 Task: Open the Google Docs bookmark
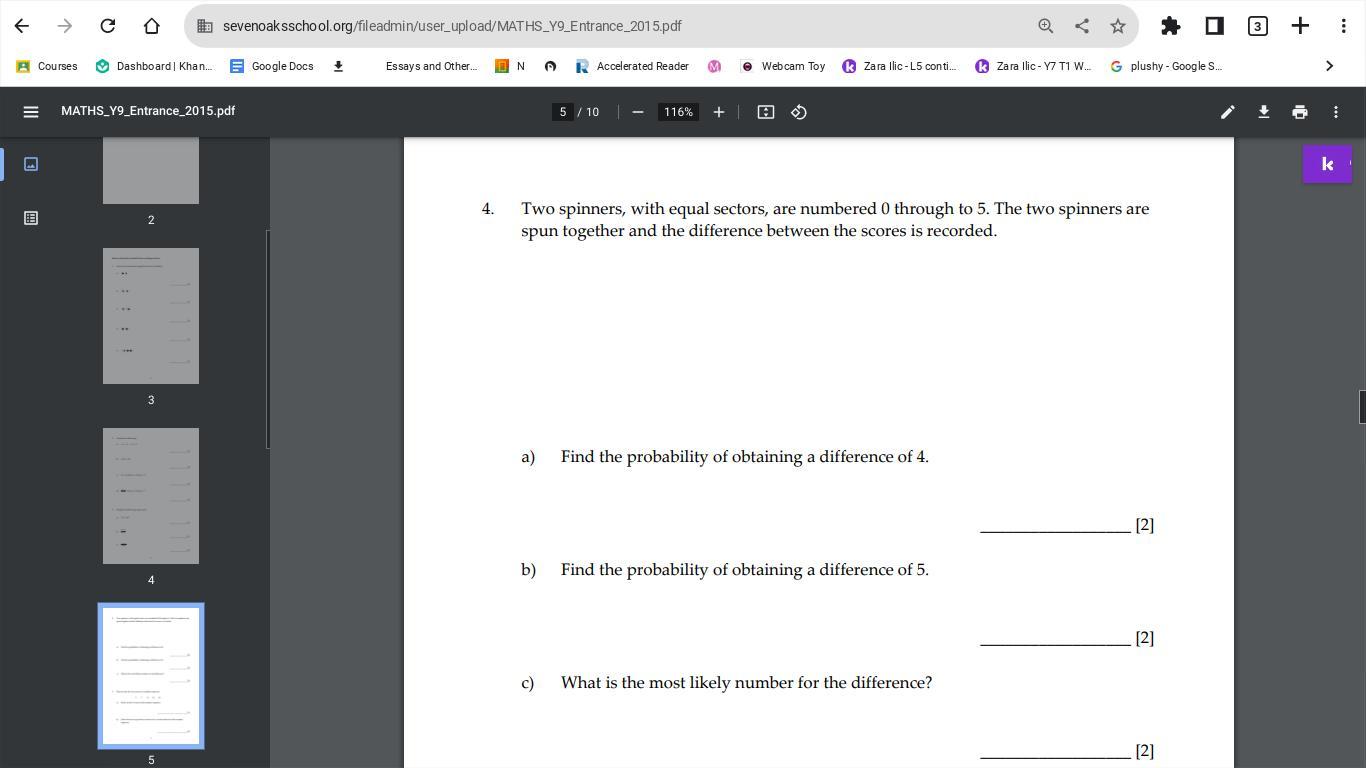click(272, 66)
